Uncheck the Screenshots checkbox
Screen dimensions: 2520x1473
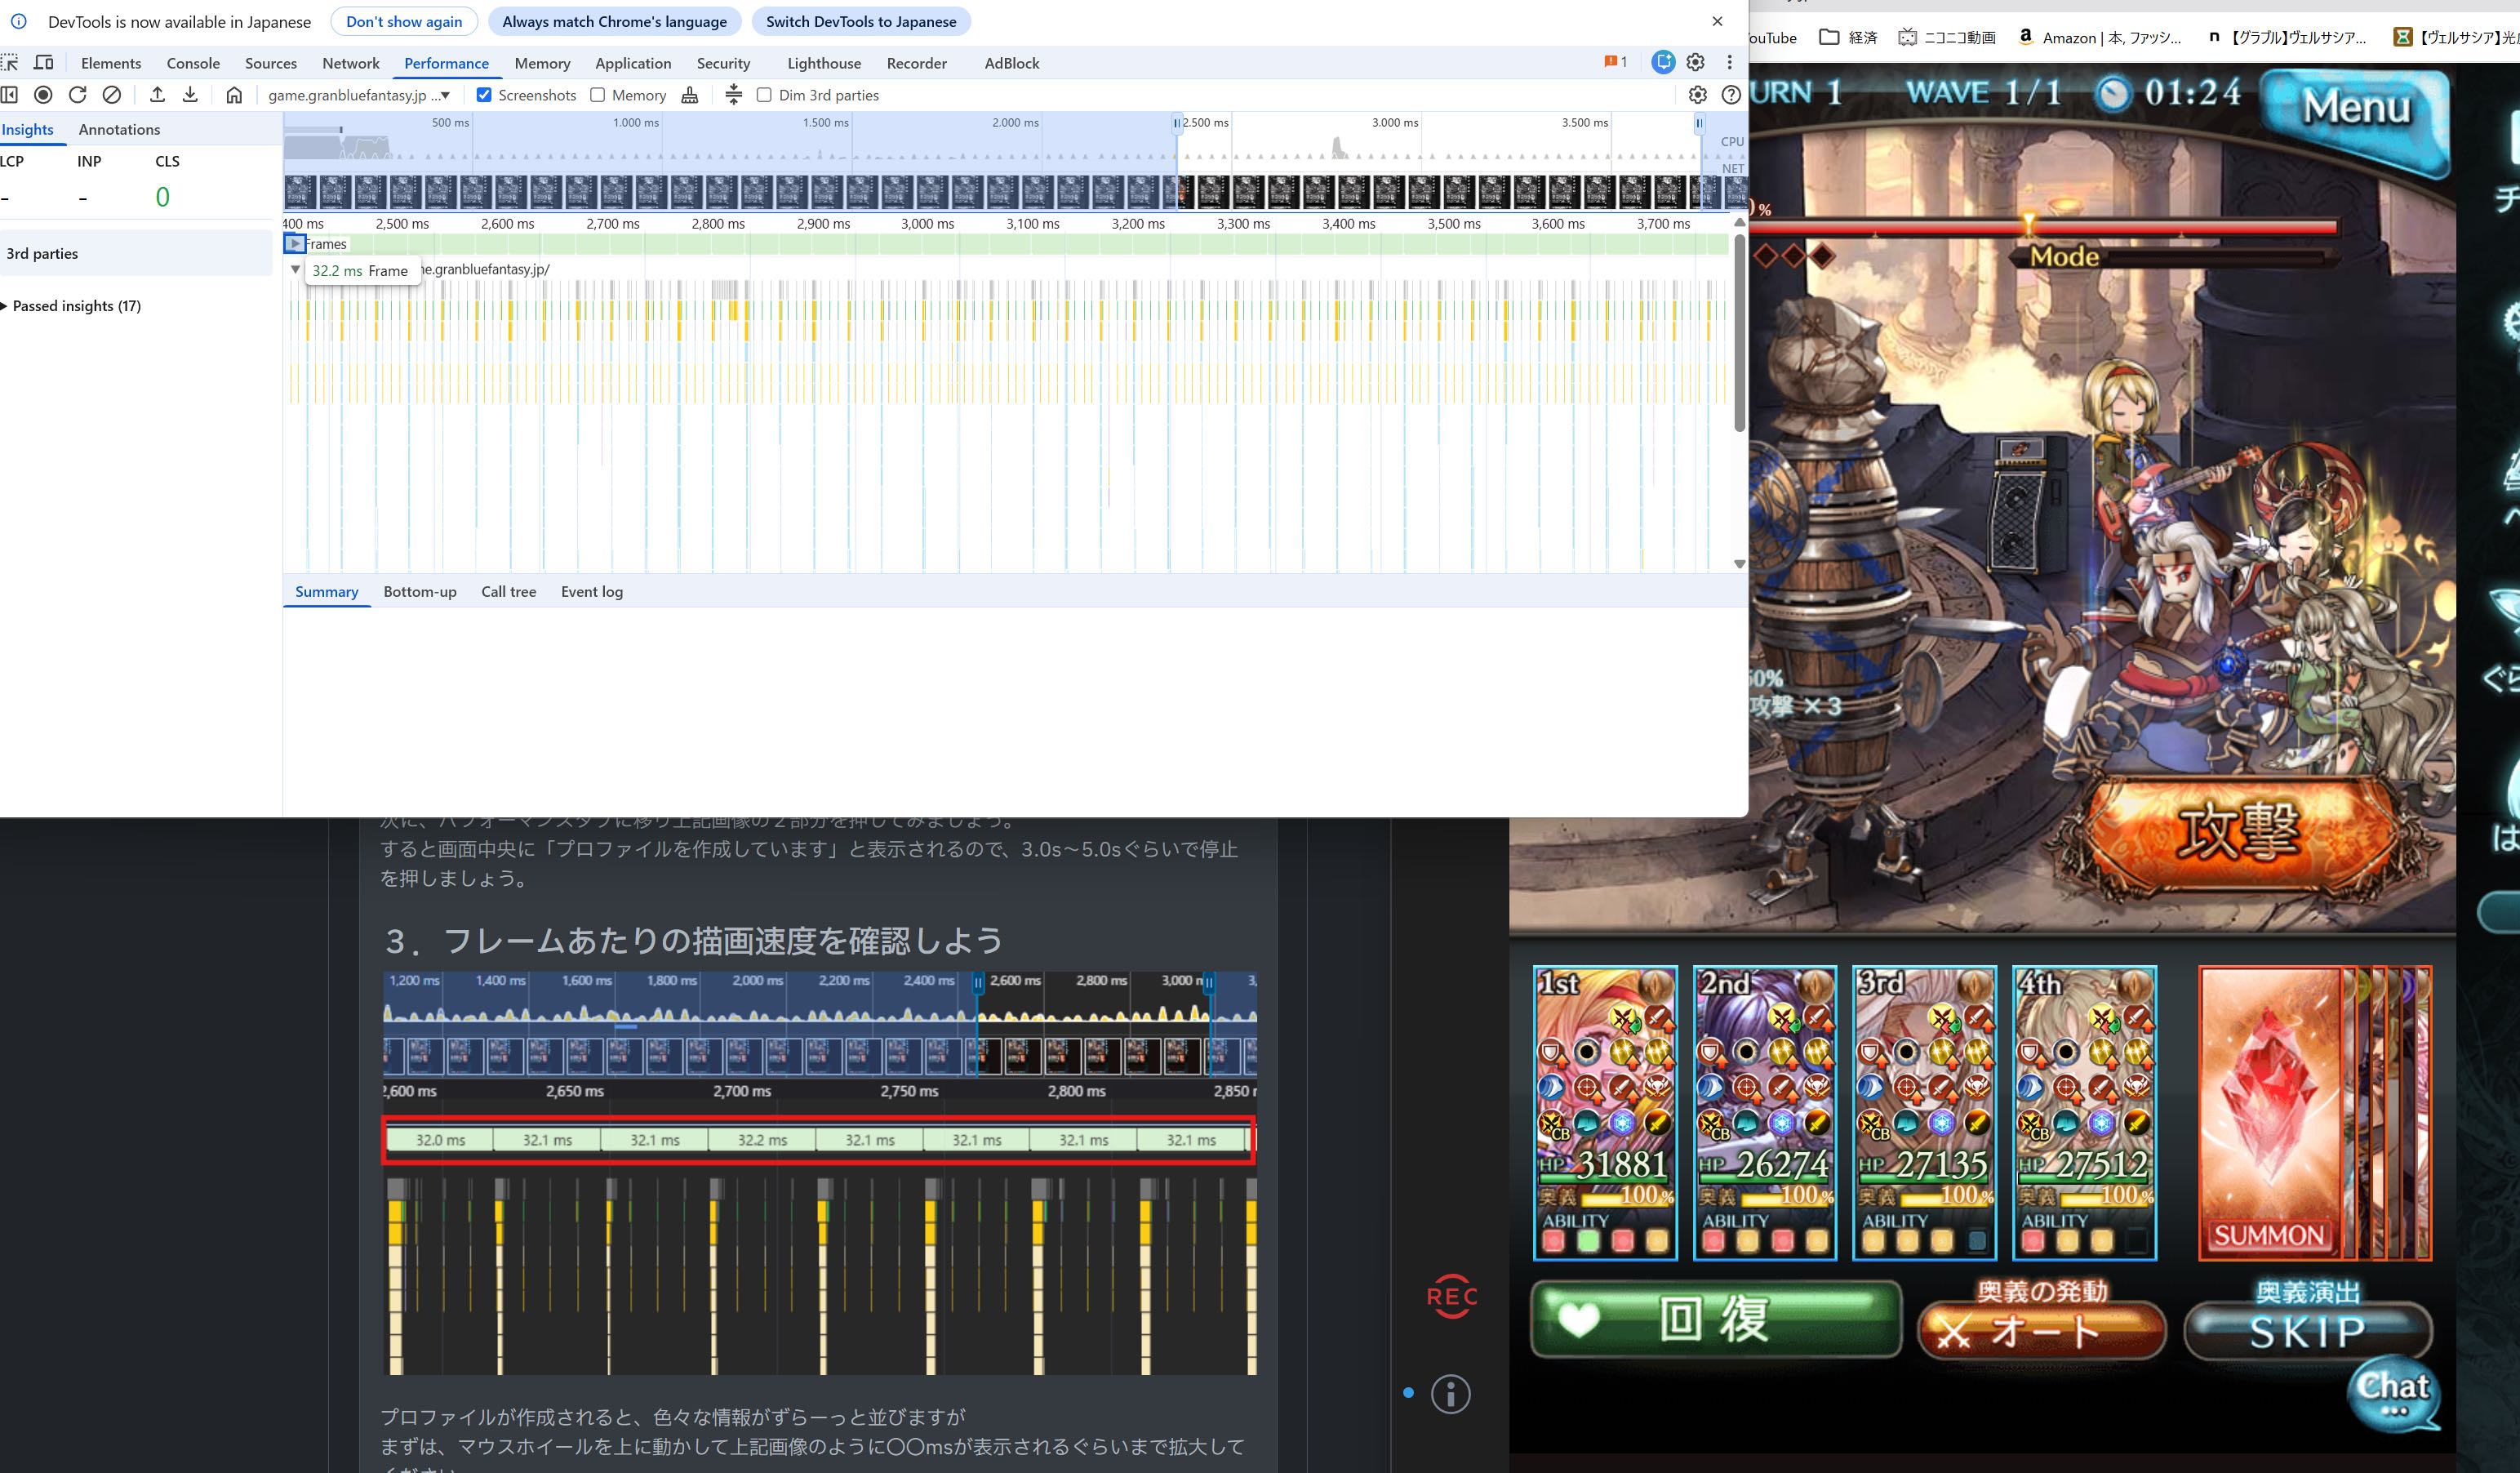click(484, 95)
